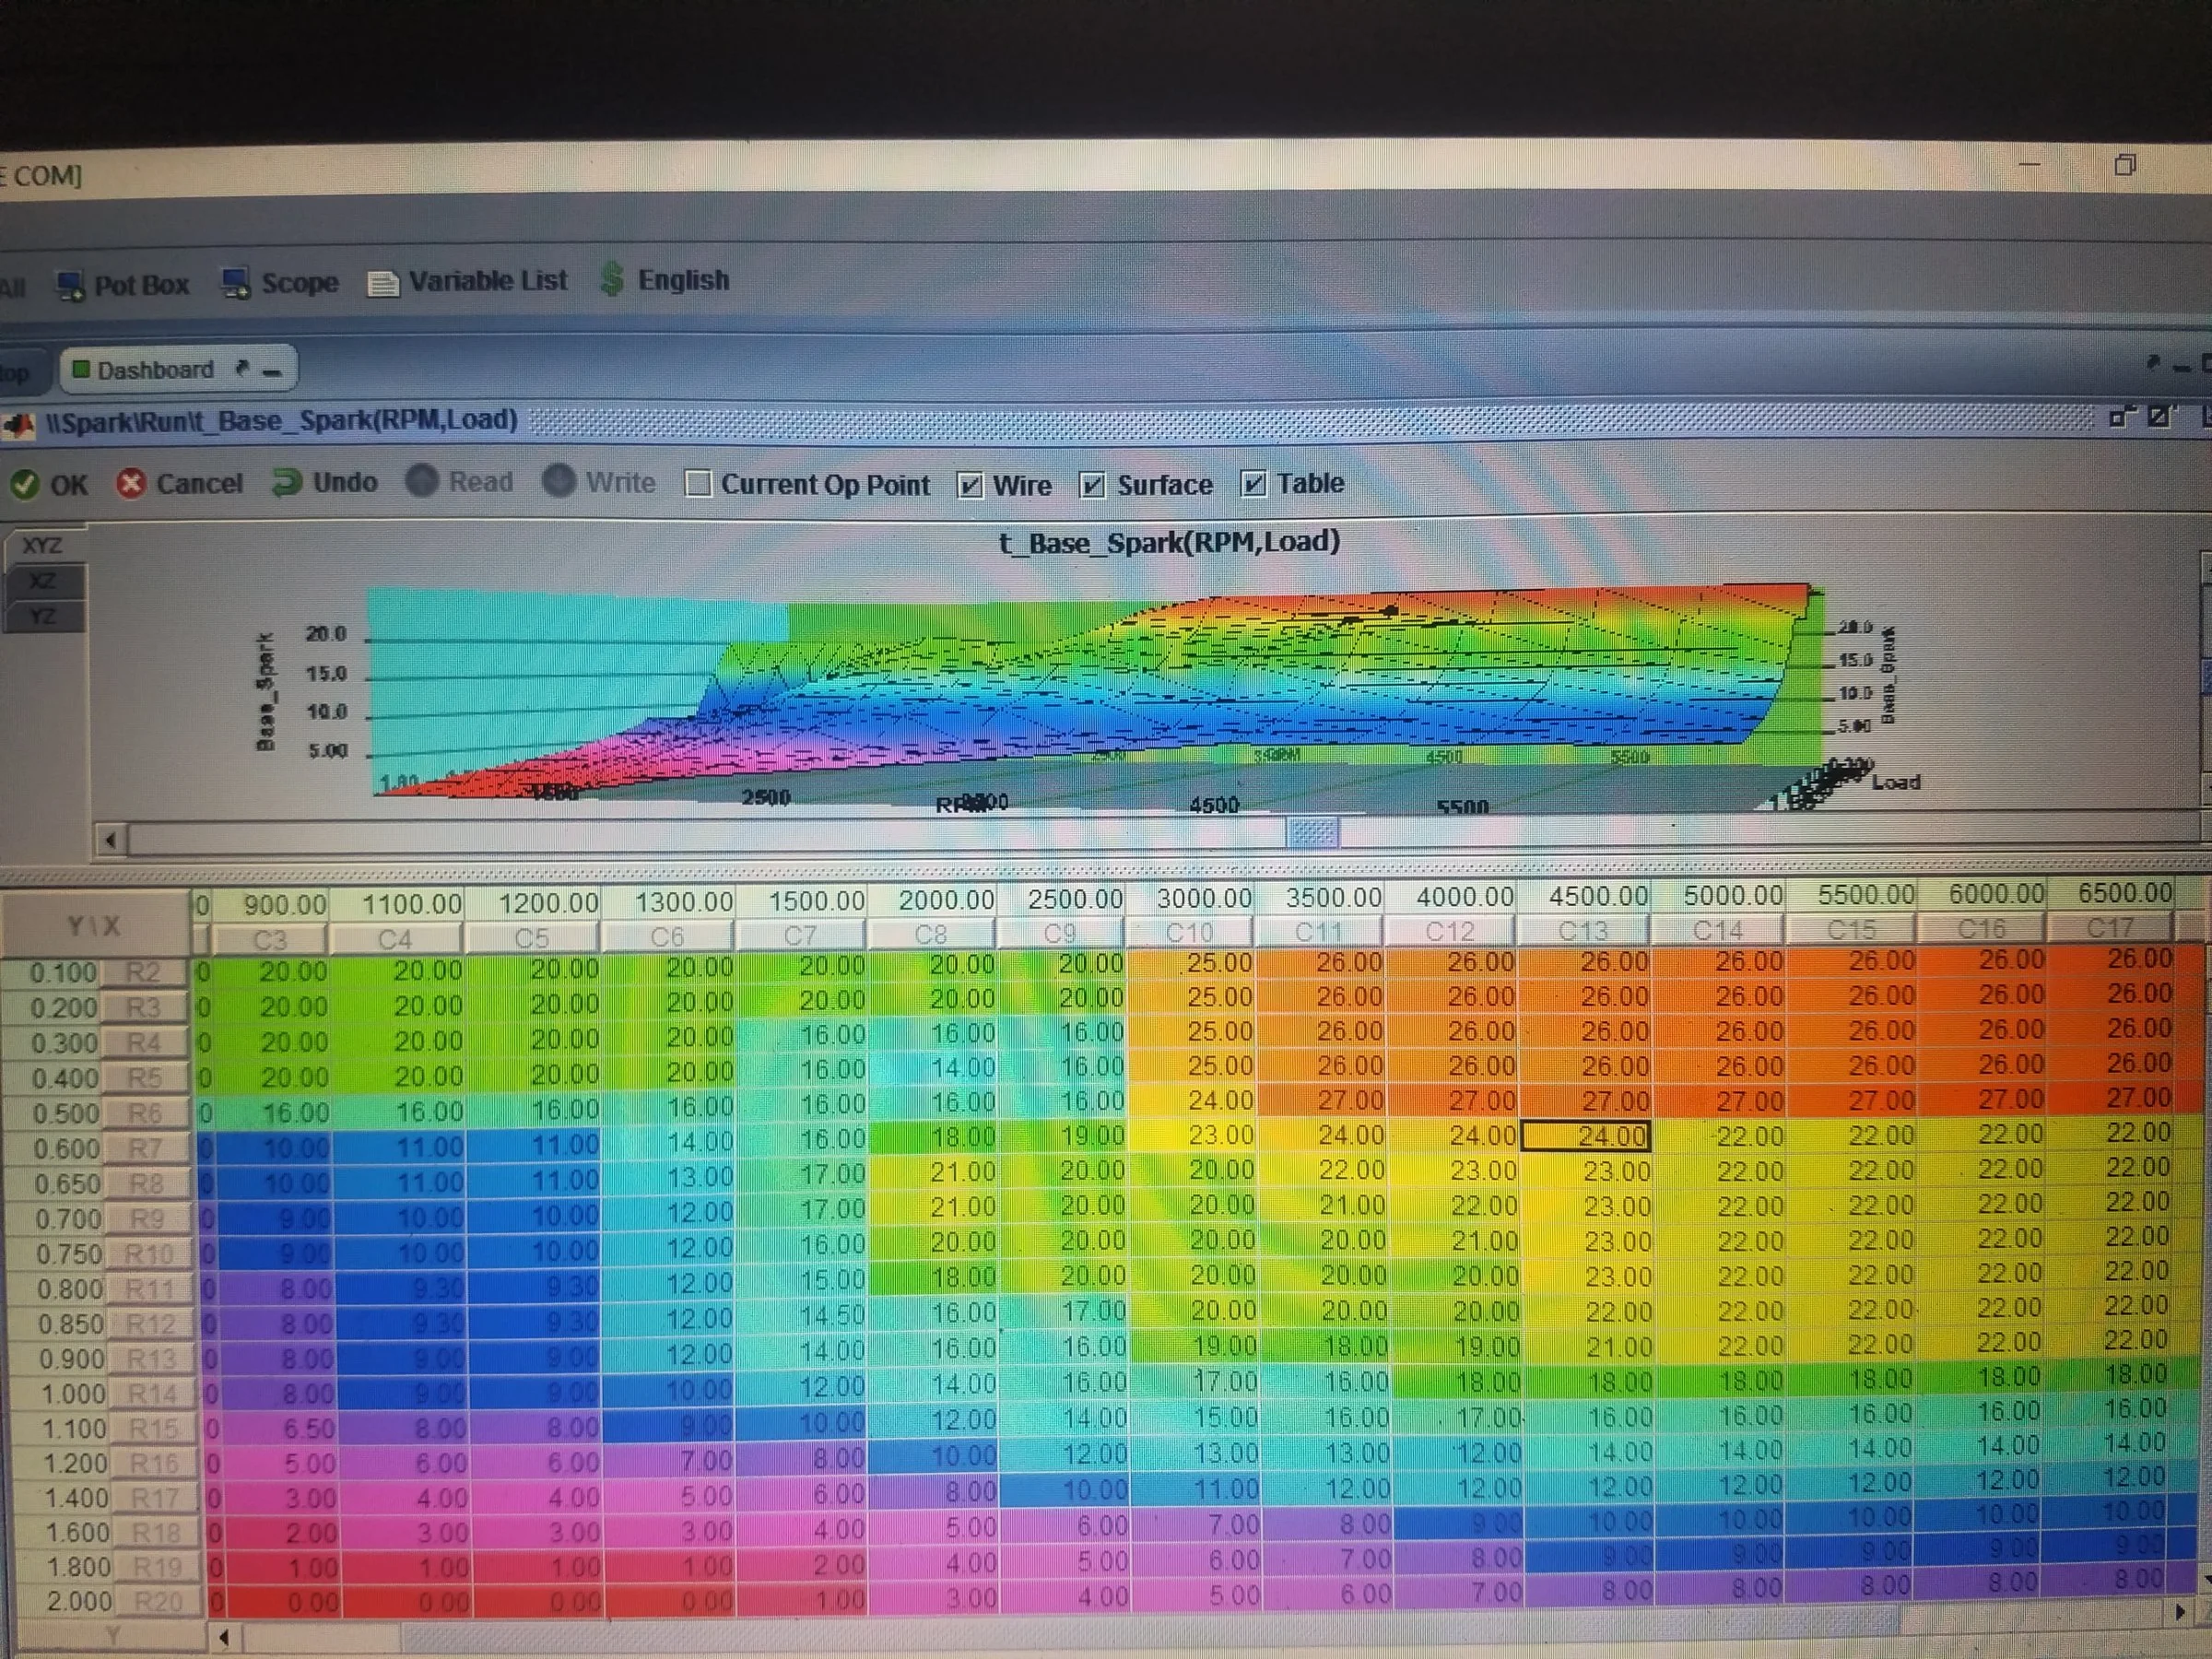2212x1659 pixels.
Task: Toggle the Wire checkbox
Action: [x=969, y=485]
